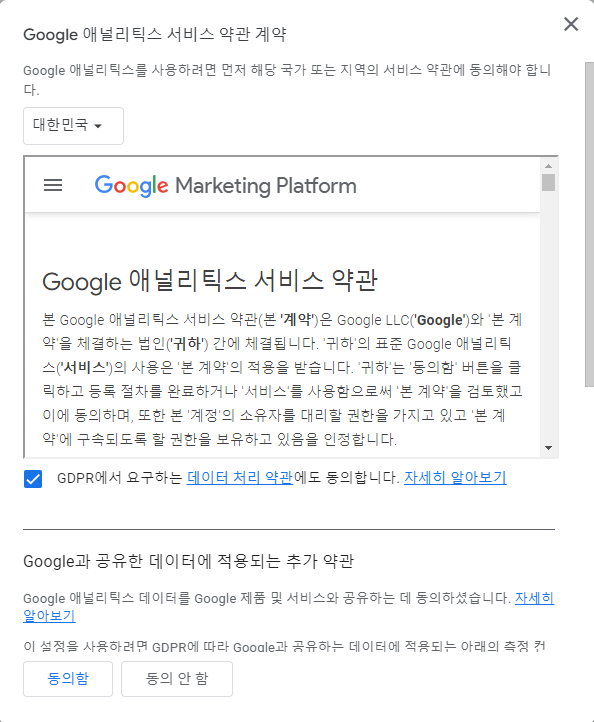This screenshot has height=722, width=594.
Task: Click the terms frame scroll down arrow
Action: [x=548, y=448]
